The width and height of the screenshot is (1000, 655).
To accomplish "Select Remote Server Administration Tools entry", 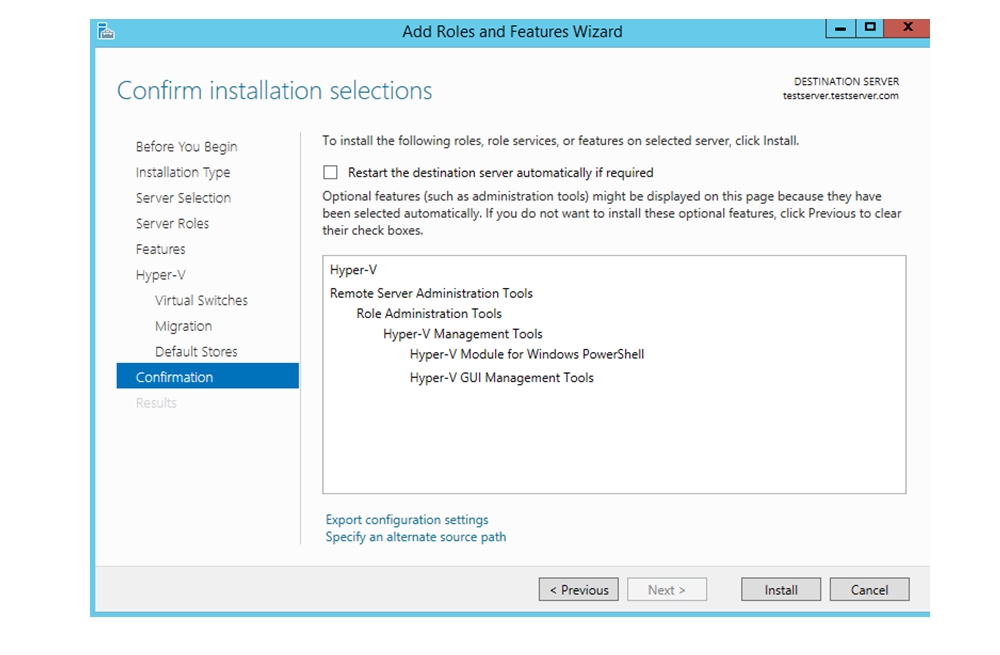I will coord(431,293).
